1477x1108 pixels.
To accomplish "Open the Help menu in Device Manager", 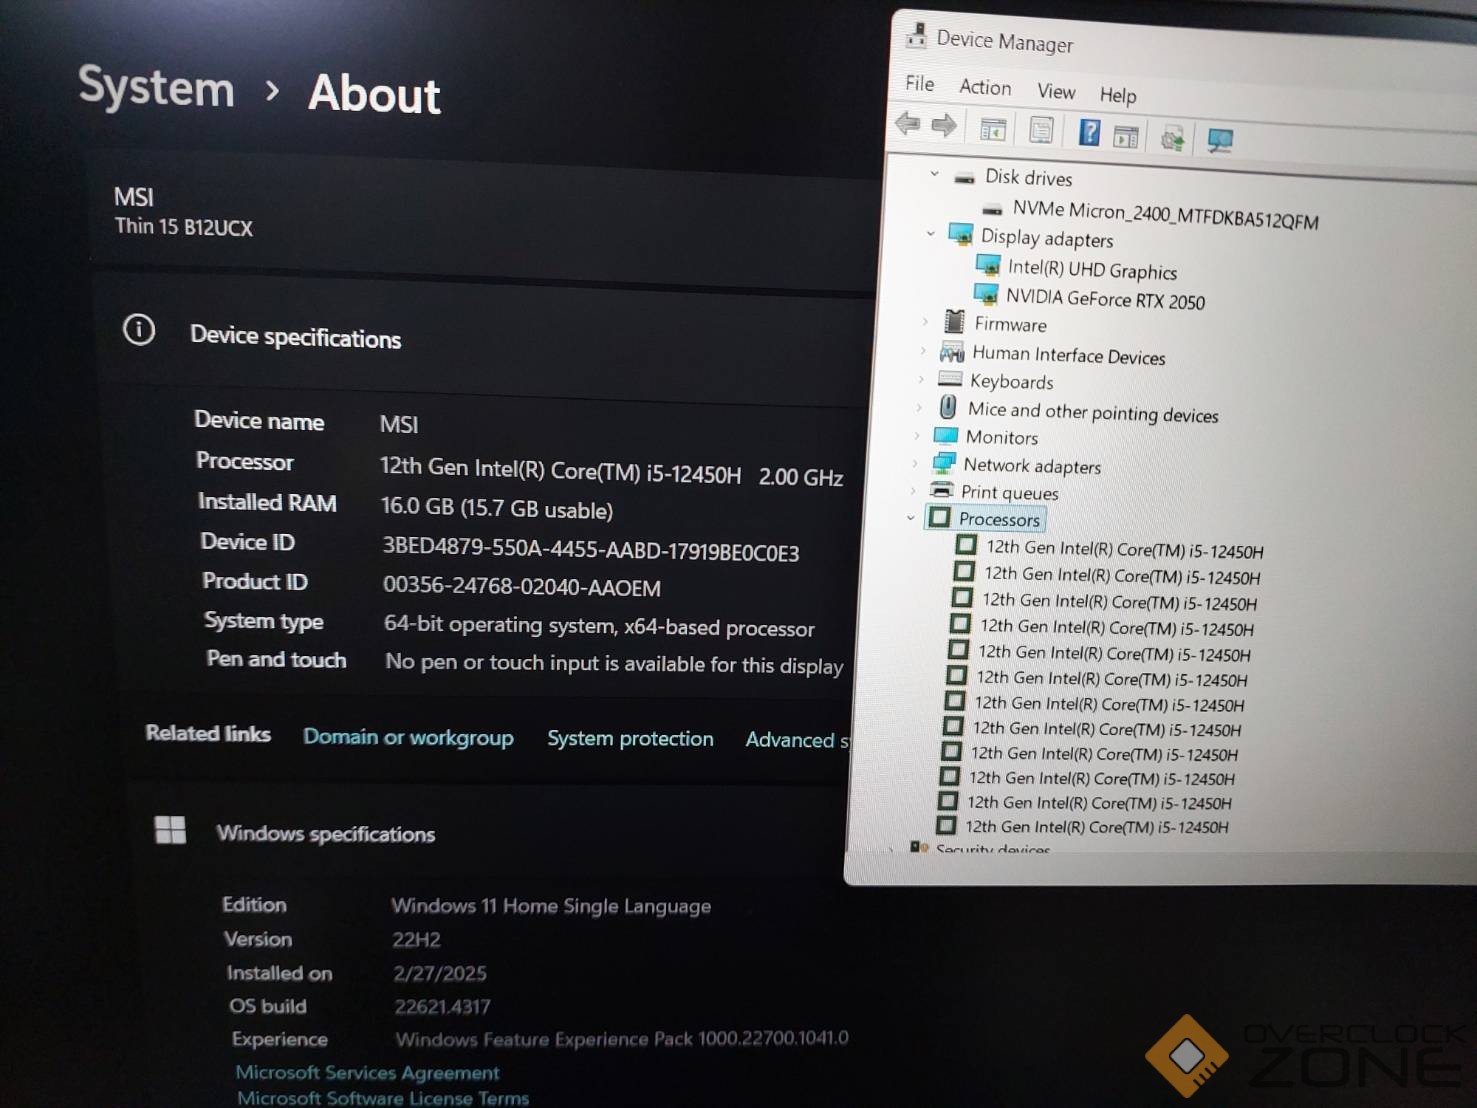I will 1118,95.
